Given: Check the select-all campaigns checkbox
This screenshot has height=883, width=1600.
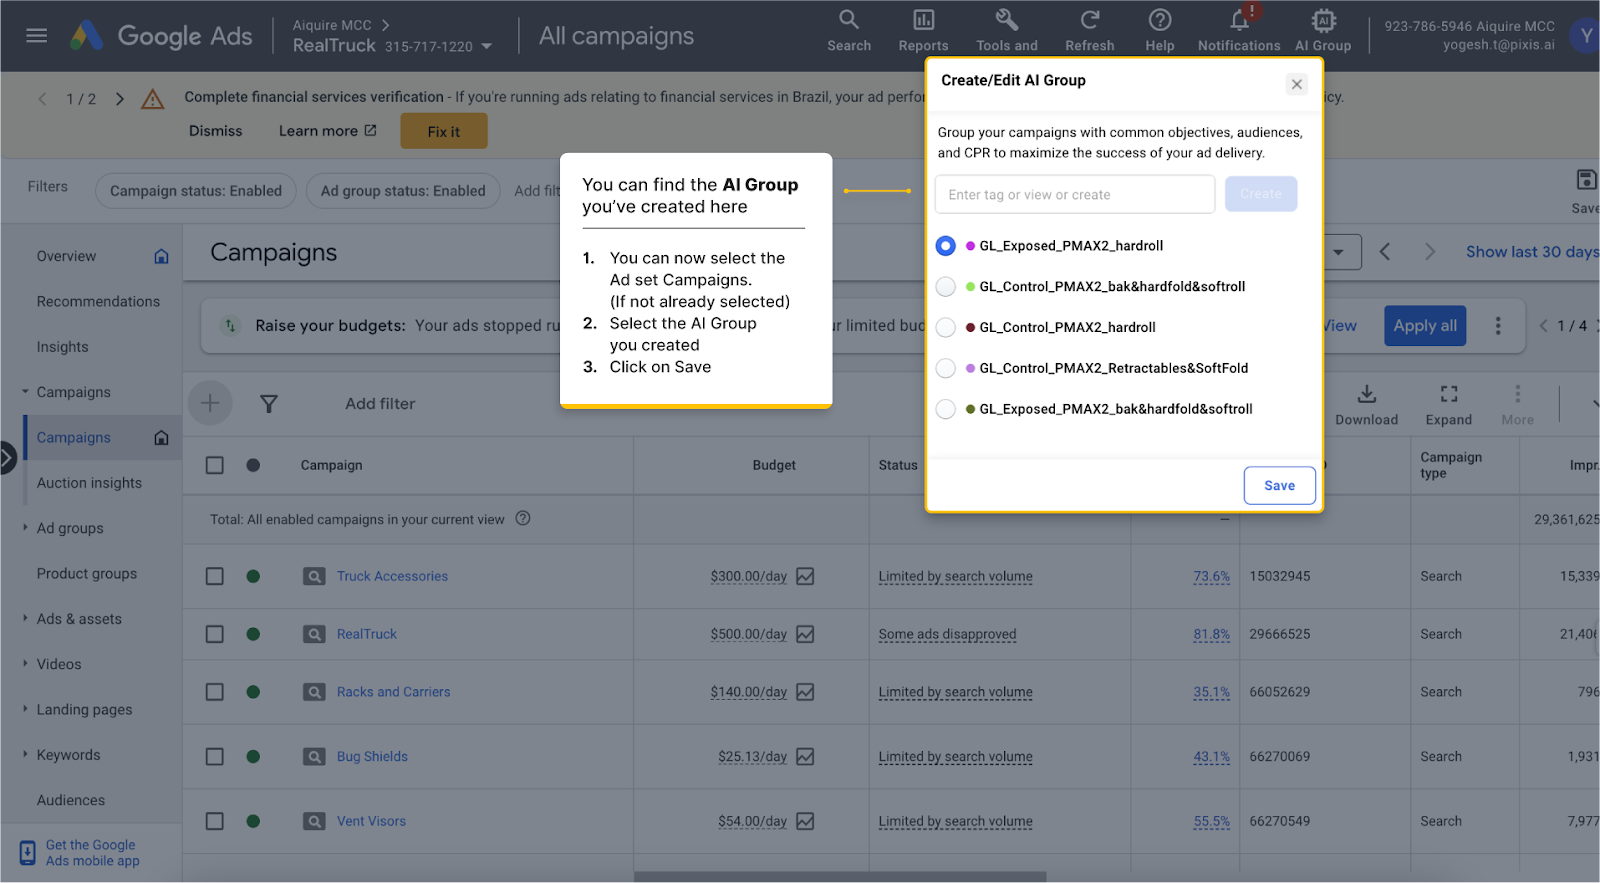Looking at the screenshot, I should [x=214, y=465].
